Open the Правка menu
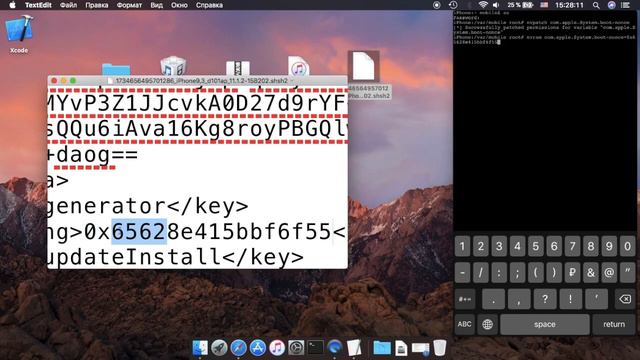 coord(97,5)
